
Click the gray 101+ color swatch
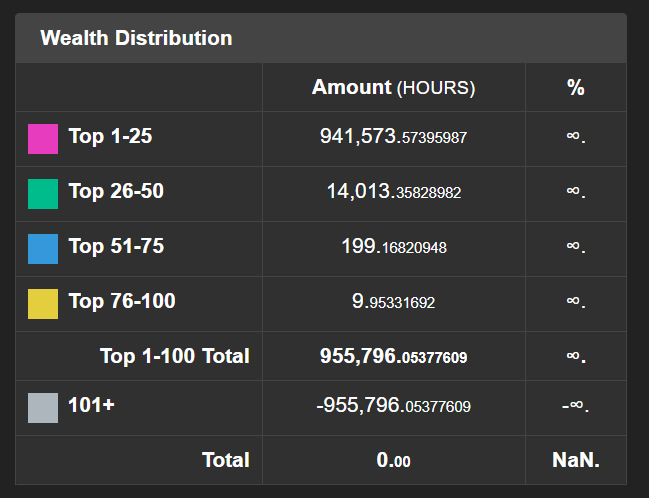43,408
